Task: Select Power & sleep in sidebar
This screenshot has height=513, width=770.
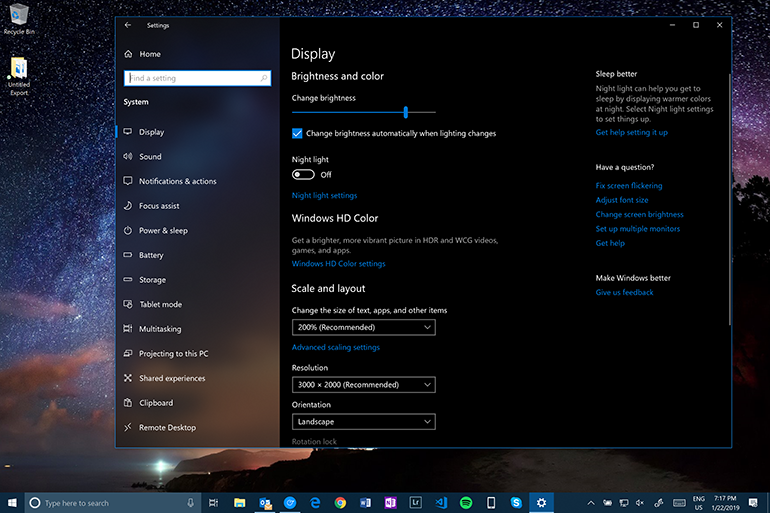Action: point(162,231)
